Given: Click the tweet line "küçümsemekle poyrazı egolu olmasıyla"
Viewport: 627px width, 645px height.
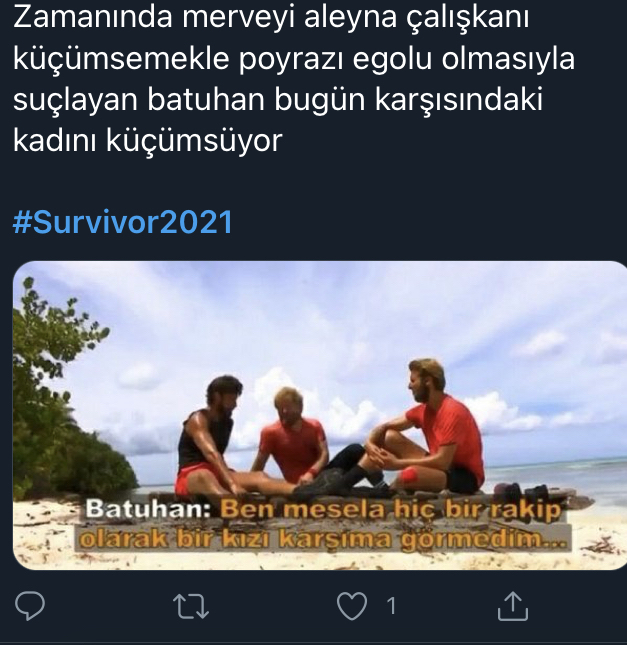Looking at the screenshot, I should coord(293,58).
